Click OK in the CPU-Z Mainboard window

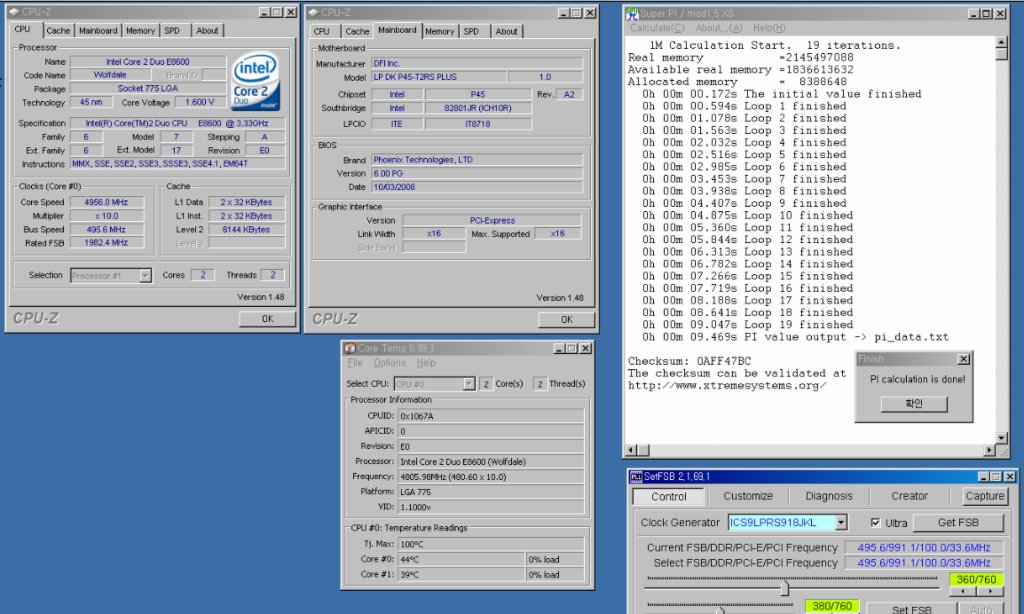566,319
